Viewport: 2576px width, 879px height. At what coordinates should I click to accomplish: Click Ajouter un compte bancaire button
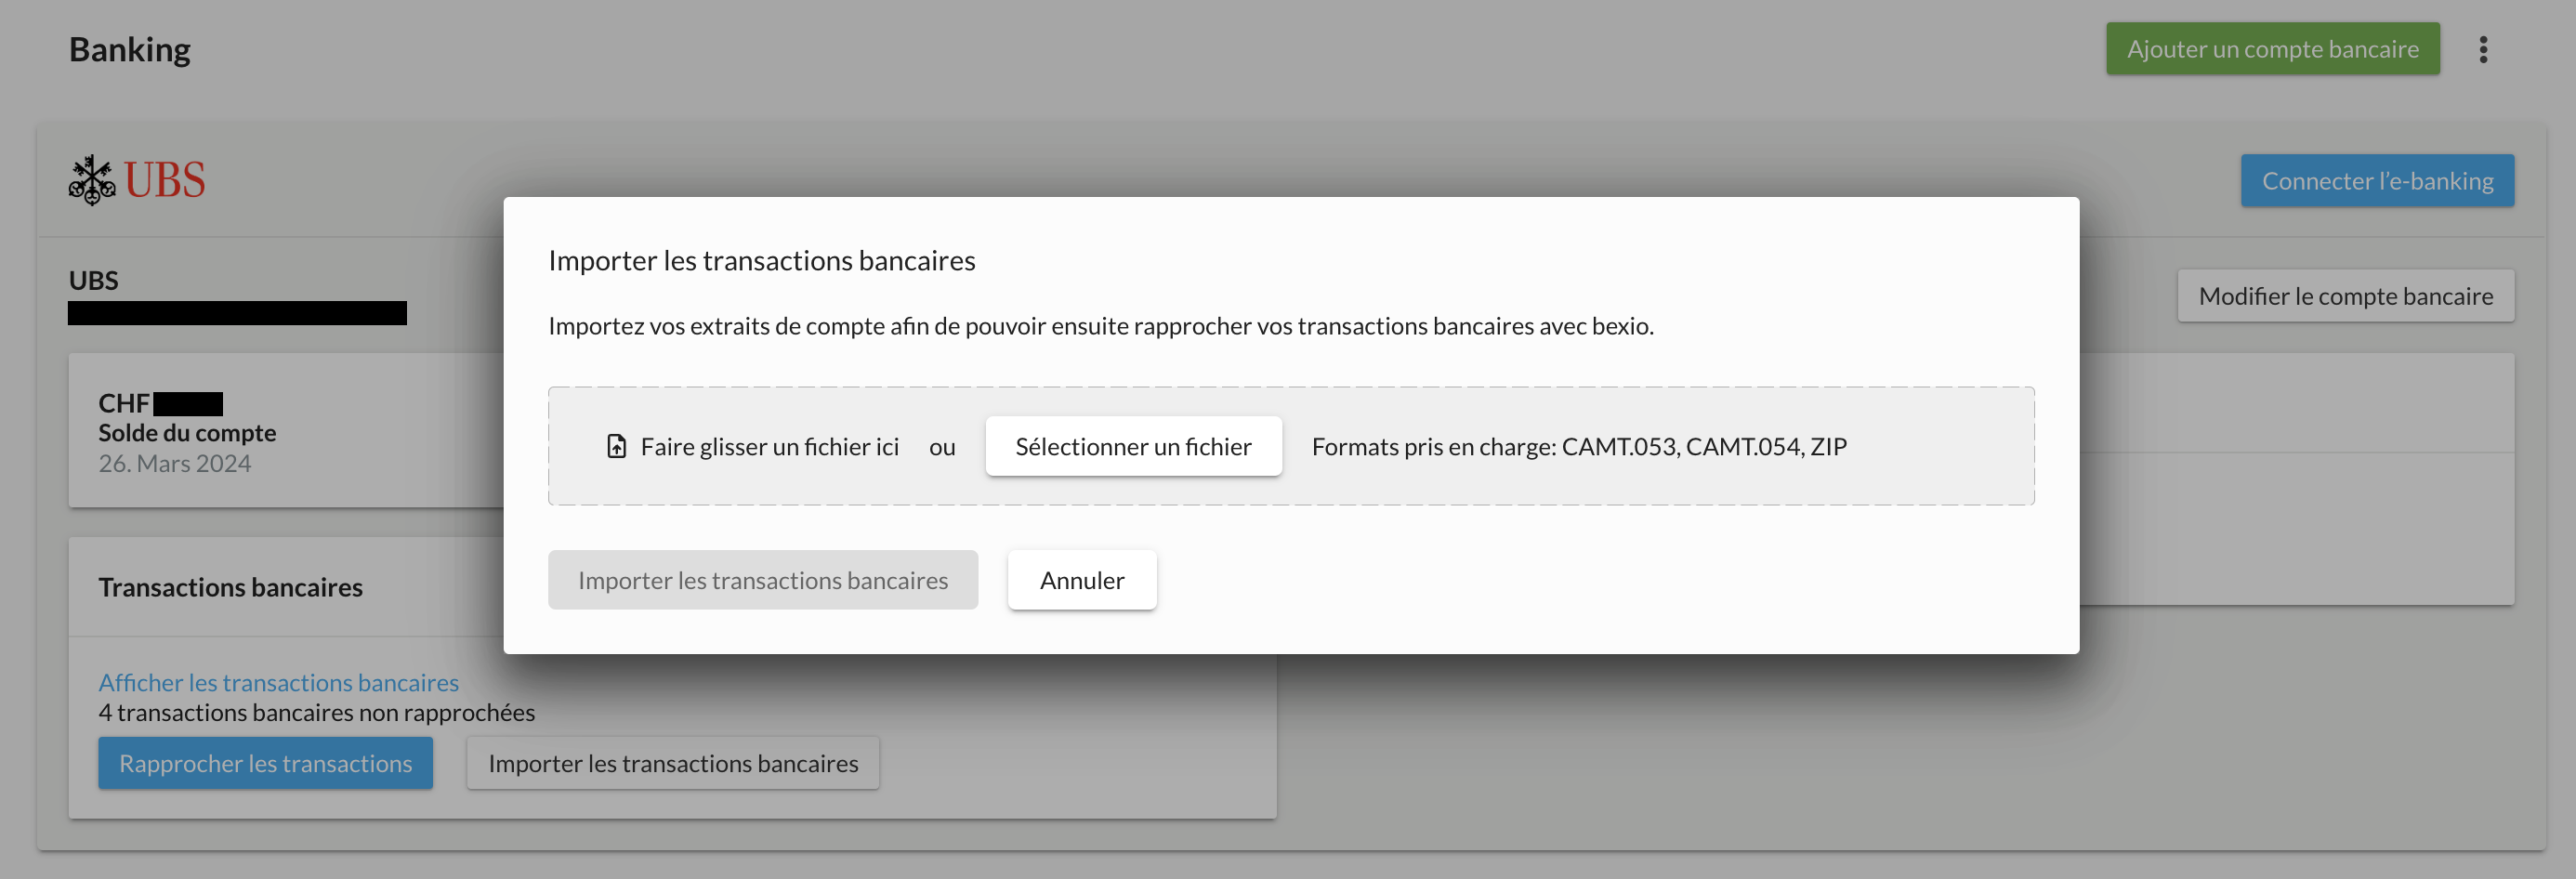(x=2272, y=49)
